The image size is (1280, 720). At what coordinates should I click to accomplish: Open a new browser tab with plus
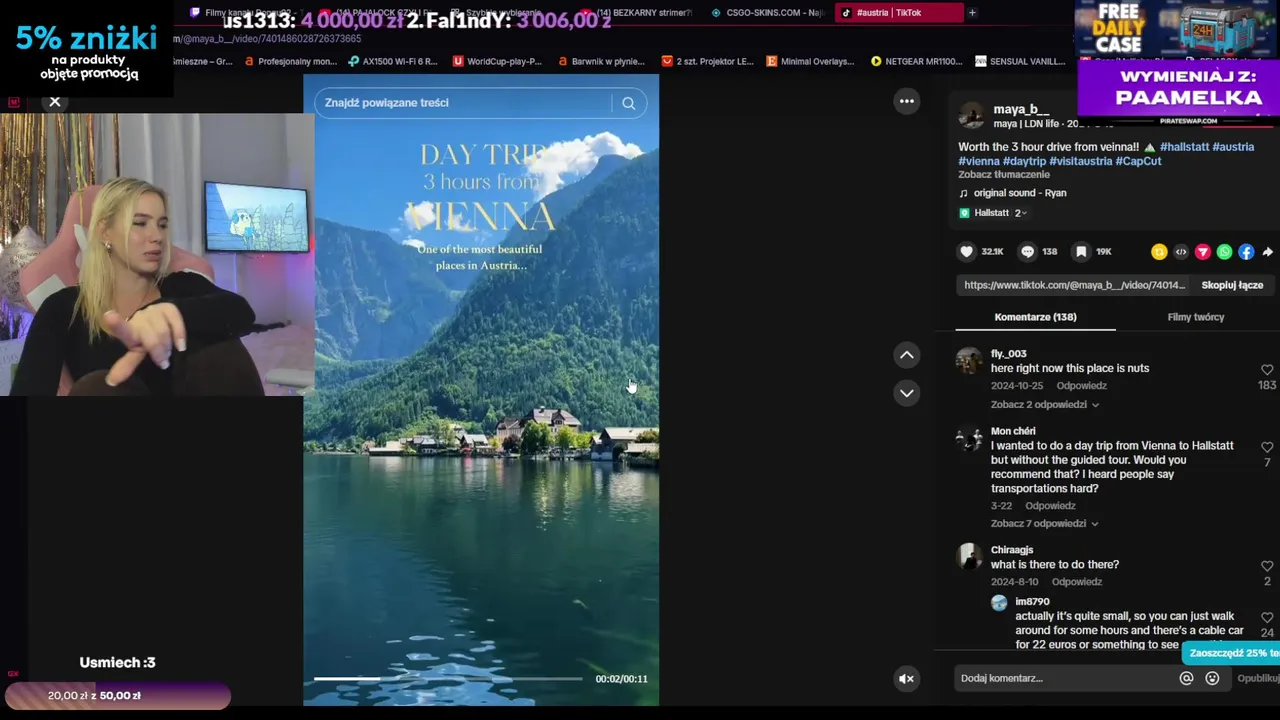[x=972, y=13]
